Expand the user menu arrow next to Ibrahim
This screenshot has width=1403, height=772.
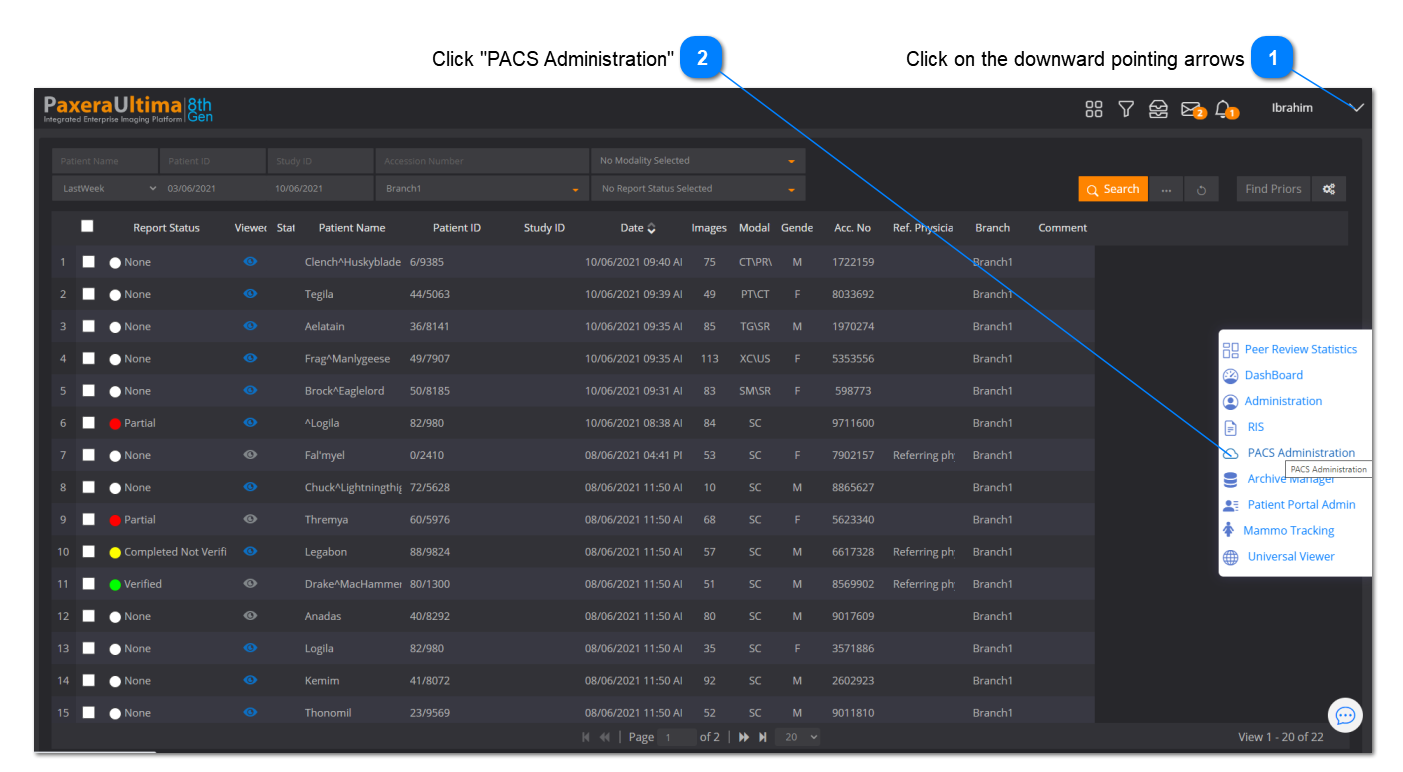click(x=1357, y=108)
